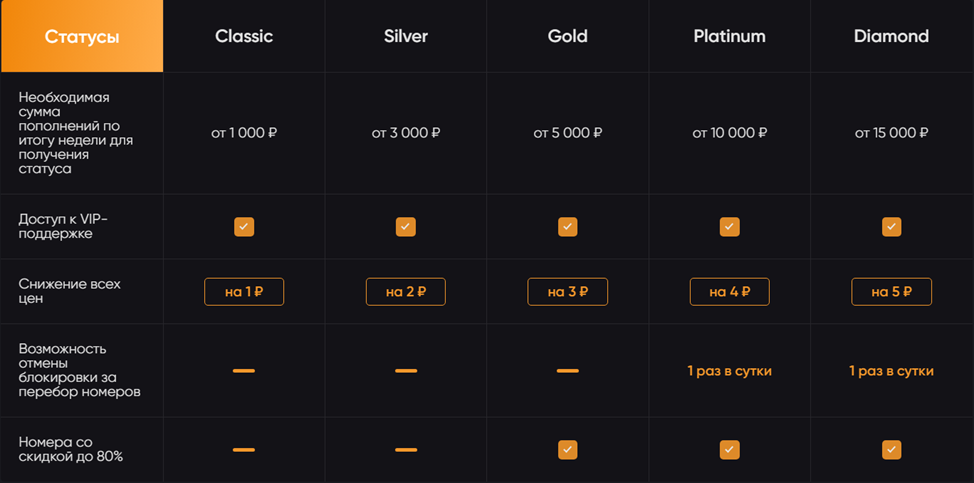This screenshot has height=483, width=974.
Task: Select the Diamond column header
Action: click(x=891, y=36)
